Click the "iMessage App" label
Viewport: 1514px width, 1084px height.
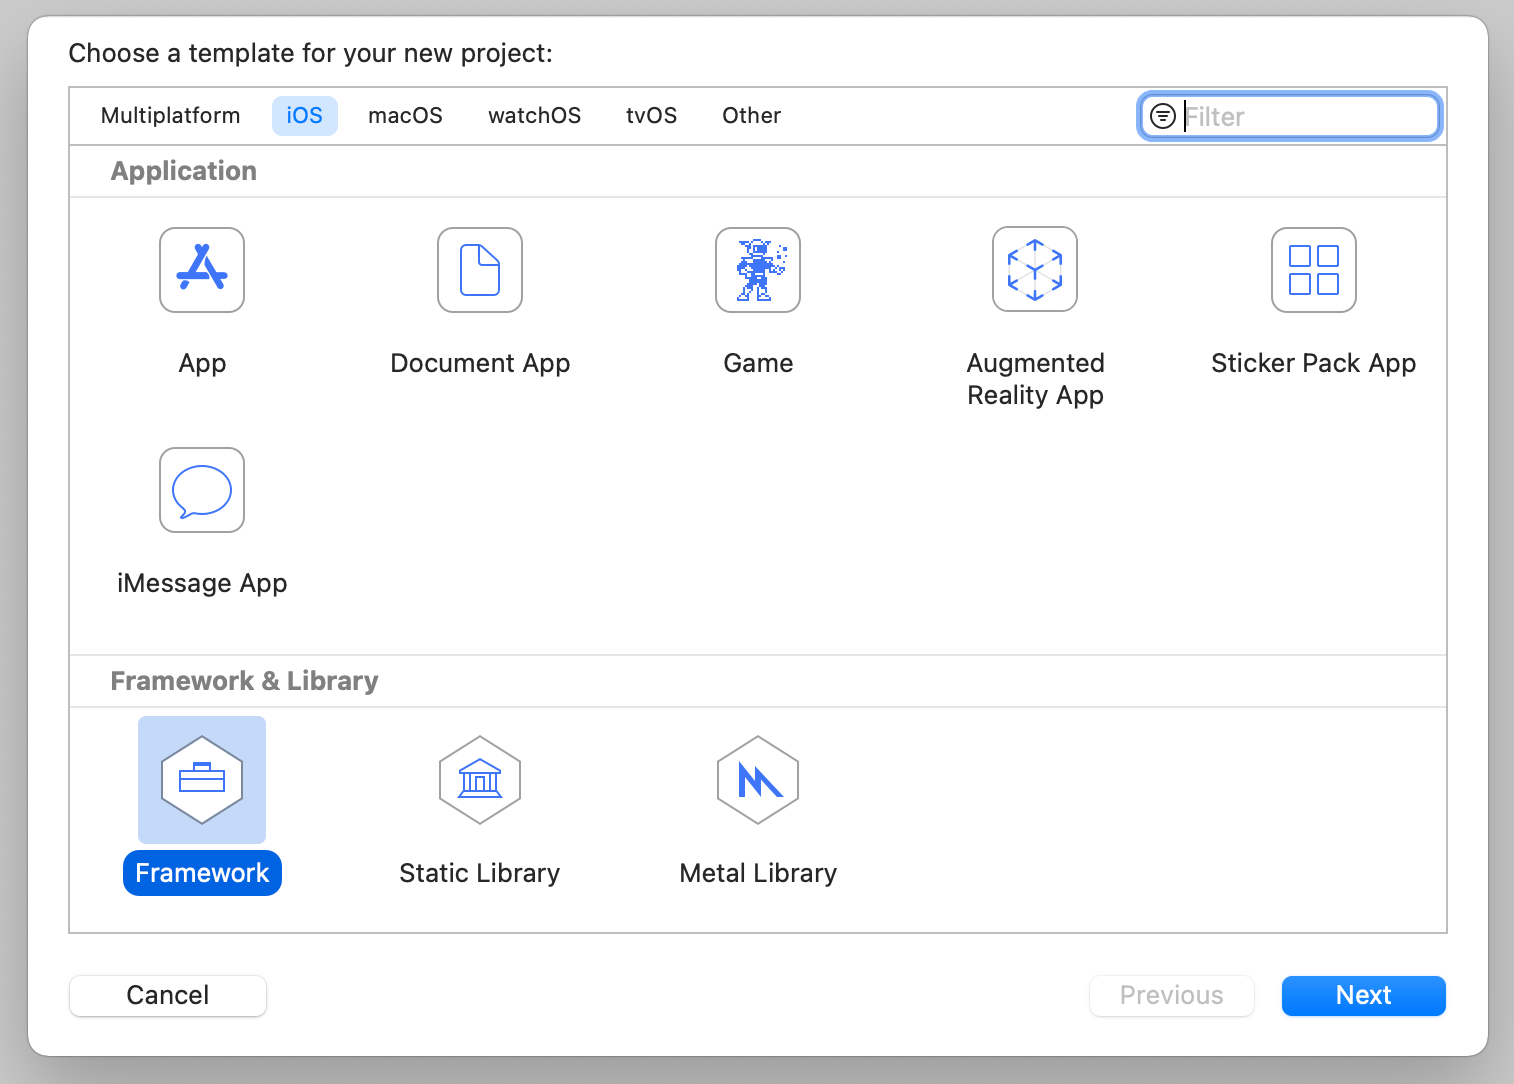click(202, 583)
